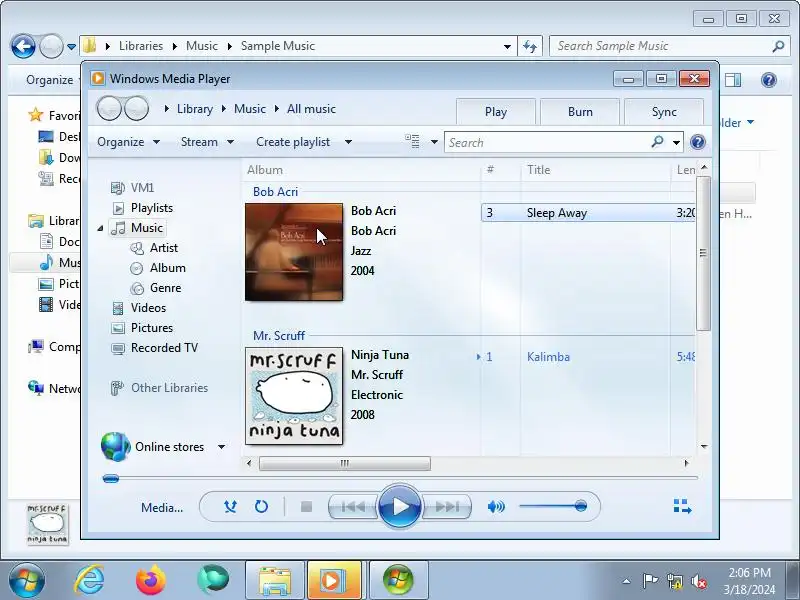Click the horizontal scrollbar thumb

(x=345, y=463)
